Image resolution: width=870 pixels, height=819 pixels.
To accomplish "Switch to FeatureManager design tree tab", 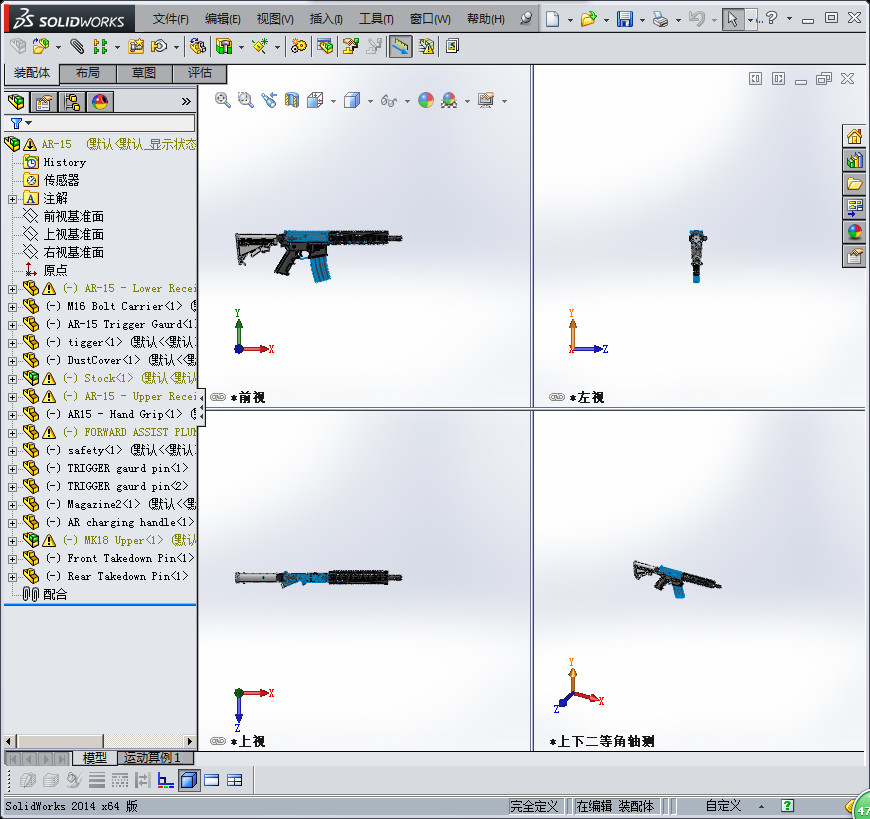I will coord(17,102).
